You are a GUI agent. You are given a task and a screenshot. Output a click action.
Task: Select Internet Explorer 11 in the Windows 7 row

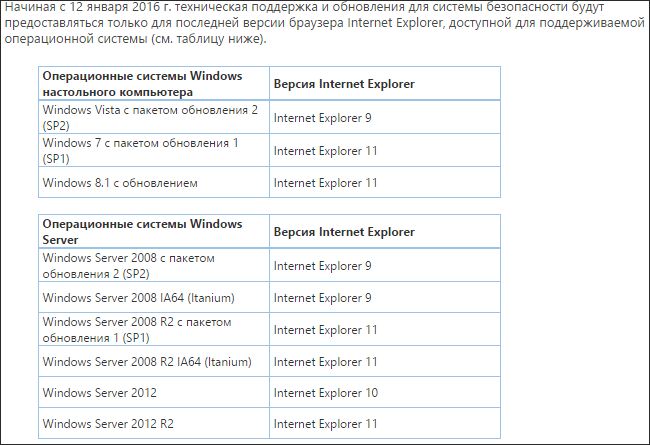[x=325, y=151]
